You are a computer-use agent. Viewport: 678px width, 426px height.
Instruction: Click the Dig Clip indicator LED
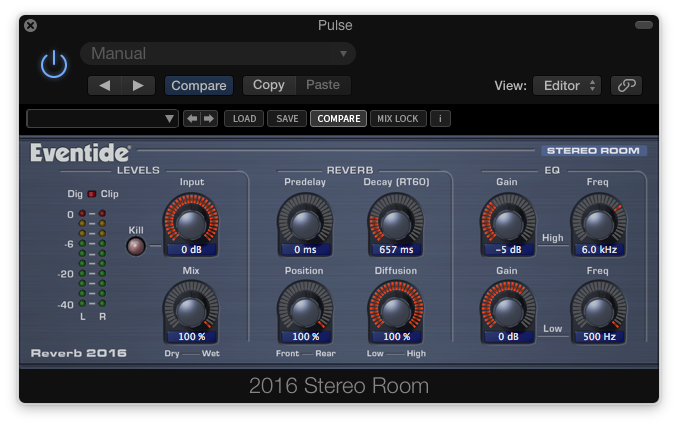tap(92, 194)
